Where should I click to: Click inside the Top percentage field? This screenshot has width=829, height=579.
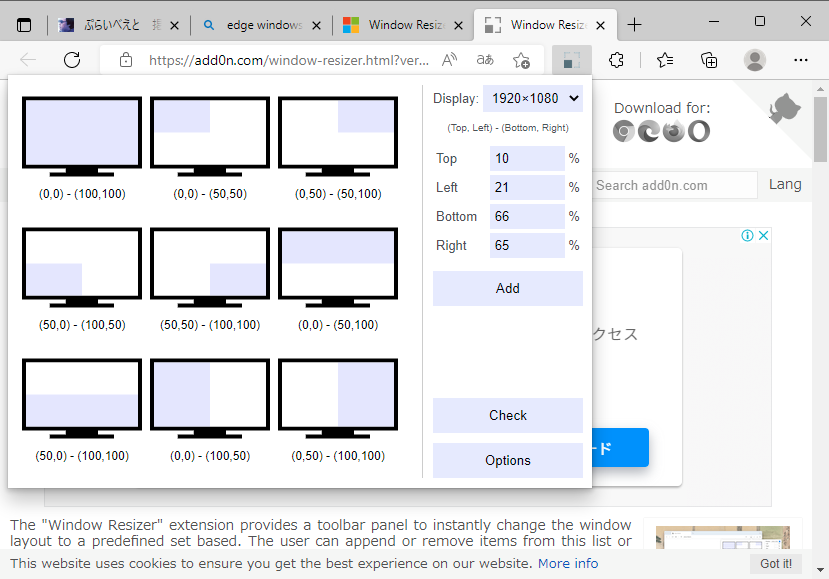pos(527,158)
